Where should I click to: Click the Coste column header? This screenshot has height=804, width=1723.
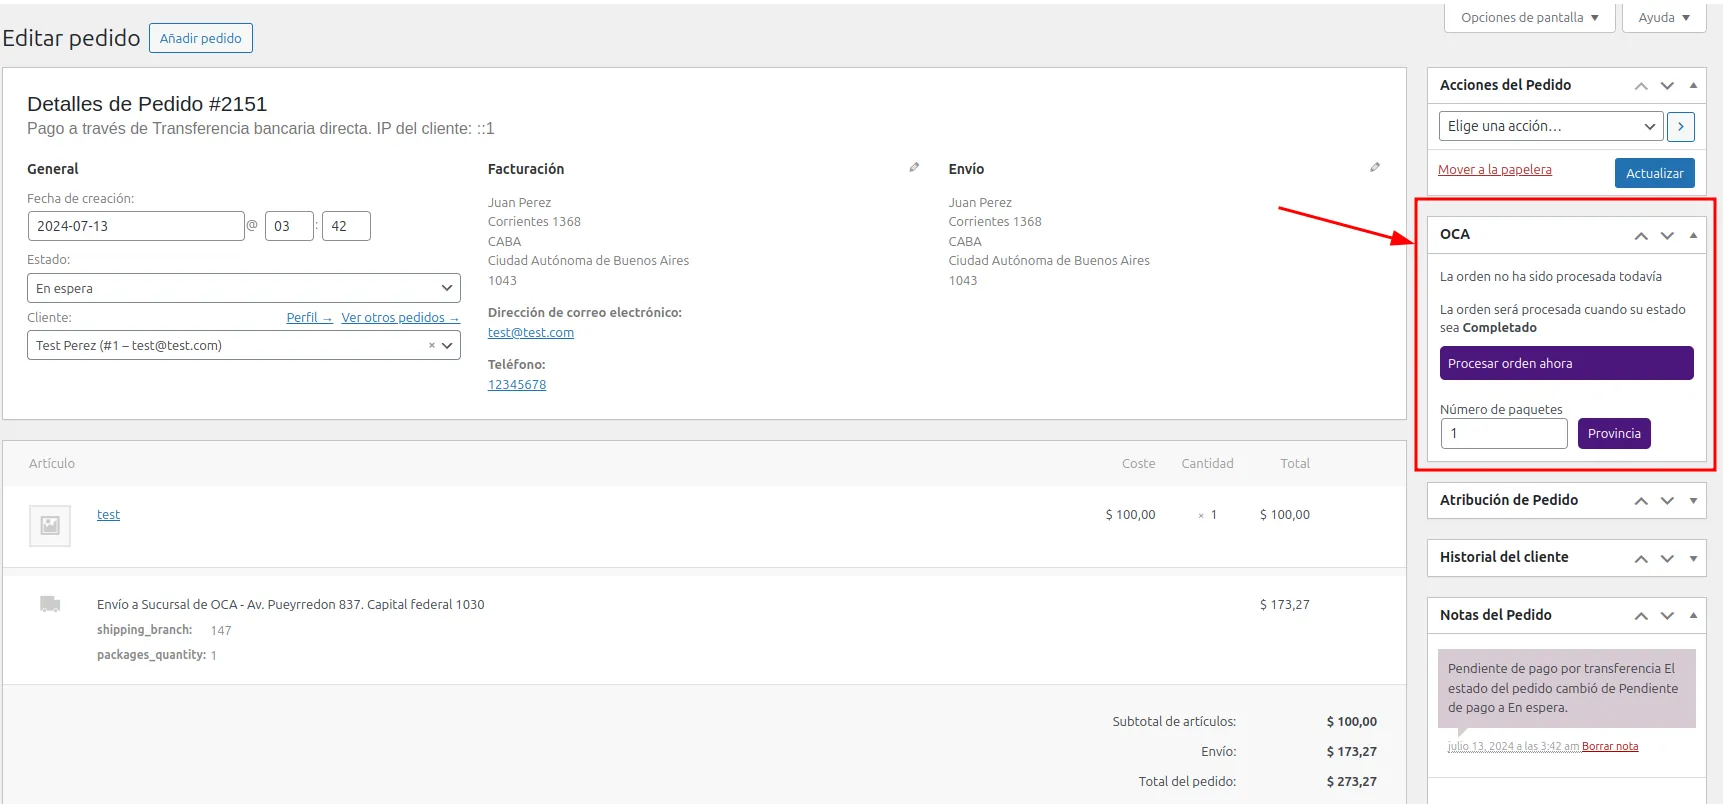(1138, 464)
